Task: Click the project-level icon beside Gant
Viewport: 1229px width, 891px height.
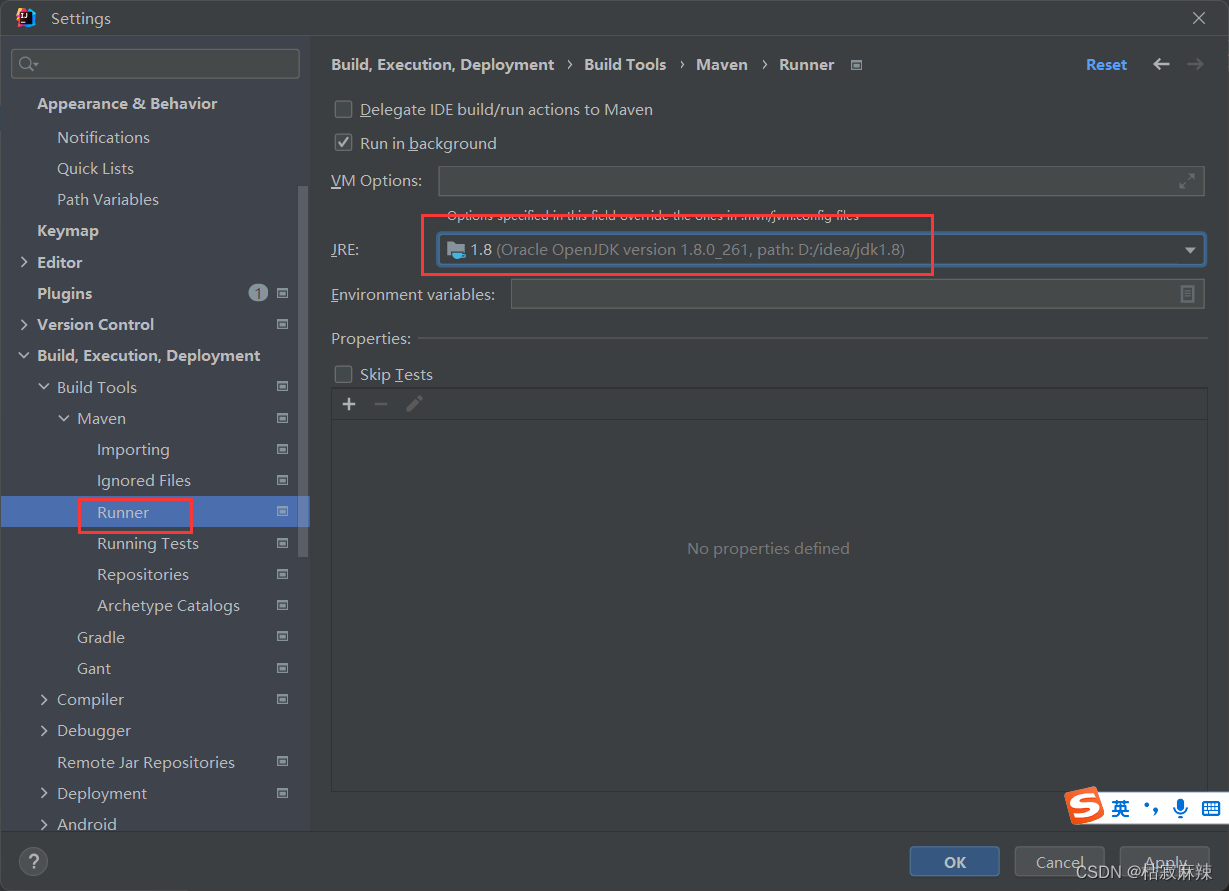Action: click(x=283, y=668)
